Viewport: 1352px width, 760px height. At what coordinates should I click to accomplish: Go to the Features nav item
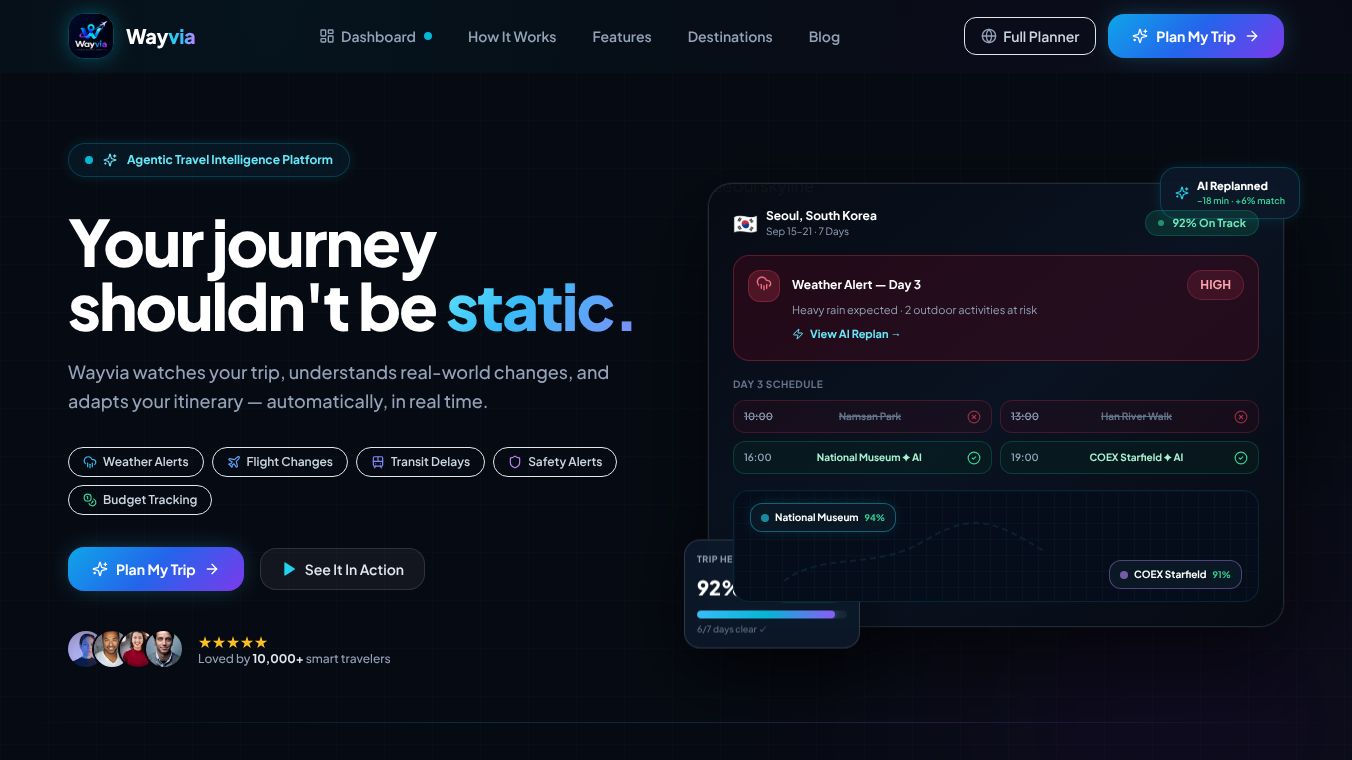point(622,36)
